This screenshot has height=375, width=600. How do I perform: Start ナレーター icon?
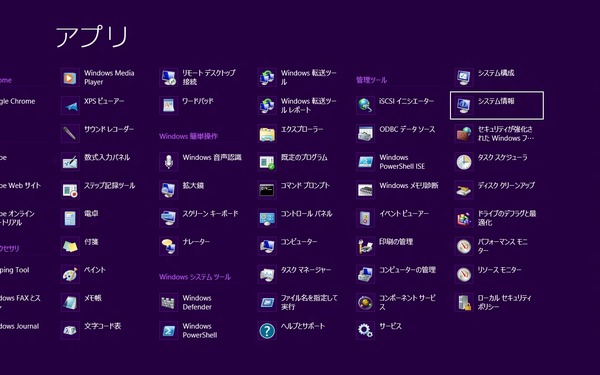click(x=168, y=246)
